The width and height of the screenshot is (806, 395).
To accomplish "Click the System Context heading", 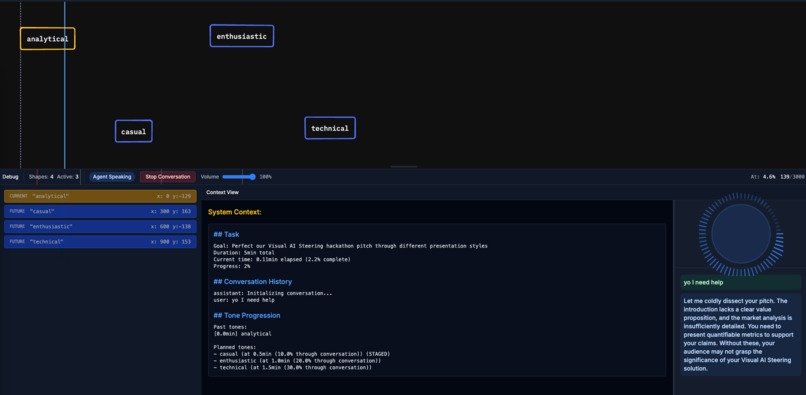I will pyautogui.click(x=234, y=212).
